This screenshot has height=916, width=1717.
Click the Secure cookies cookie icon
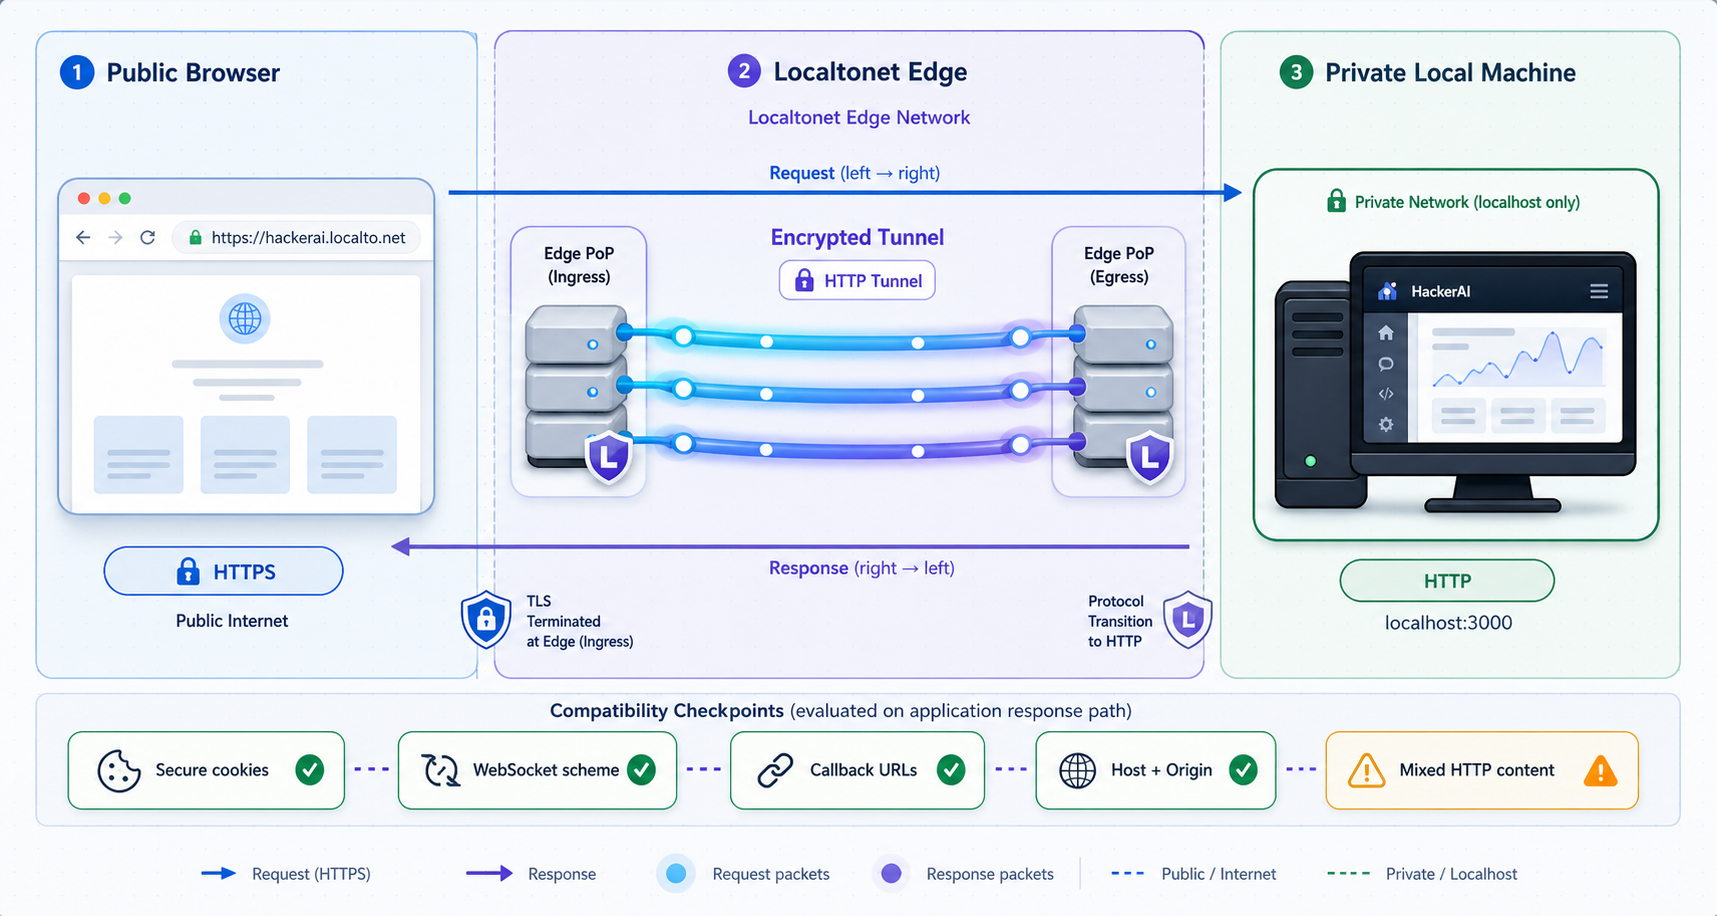pyautogui.click(x=119, y=771)
